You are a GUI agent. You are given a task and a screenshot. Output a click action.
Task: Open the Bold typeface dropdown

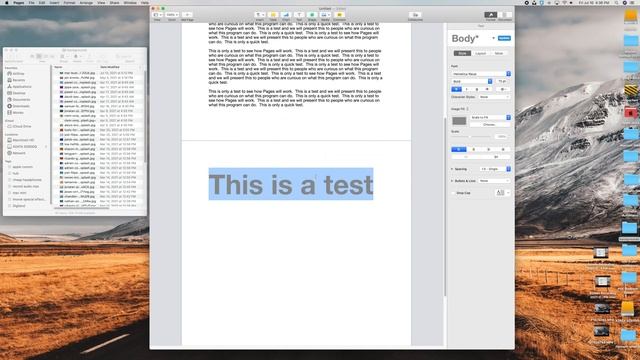click(471, 81)
